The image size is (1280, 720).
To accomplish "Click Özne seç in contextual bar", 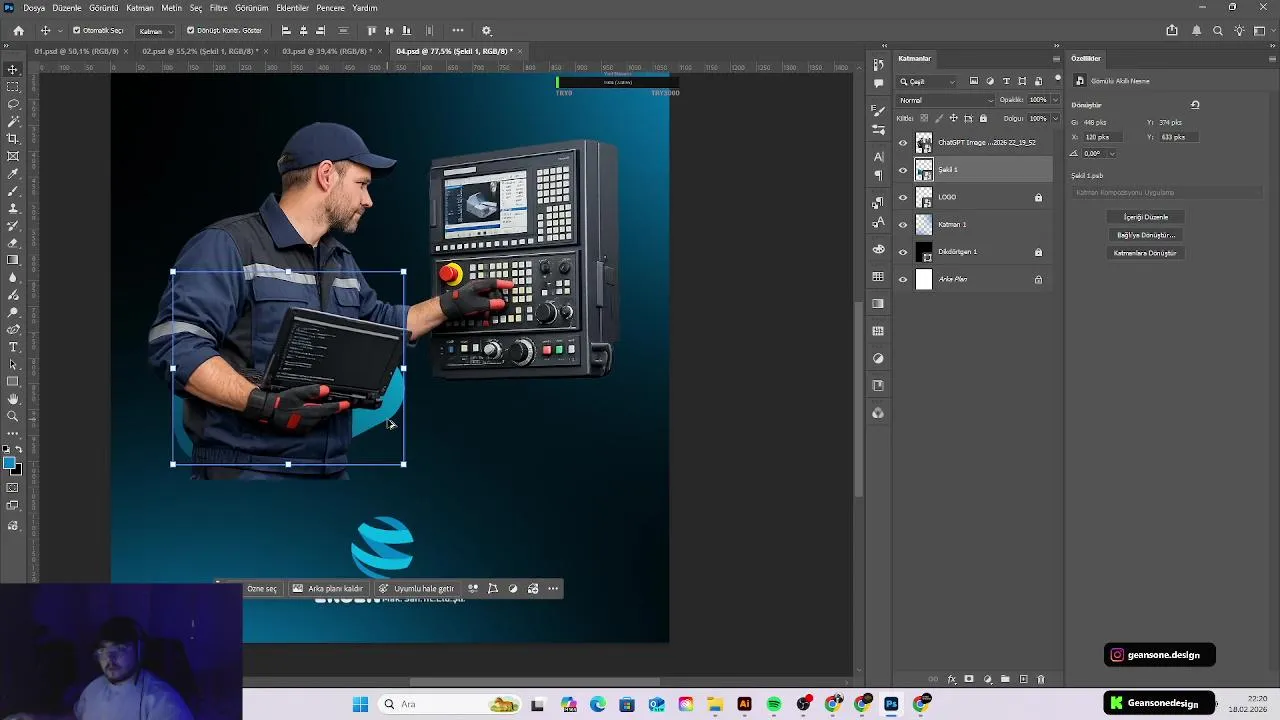I will pyautogui.click(x=262, y=589).
